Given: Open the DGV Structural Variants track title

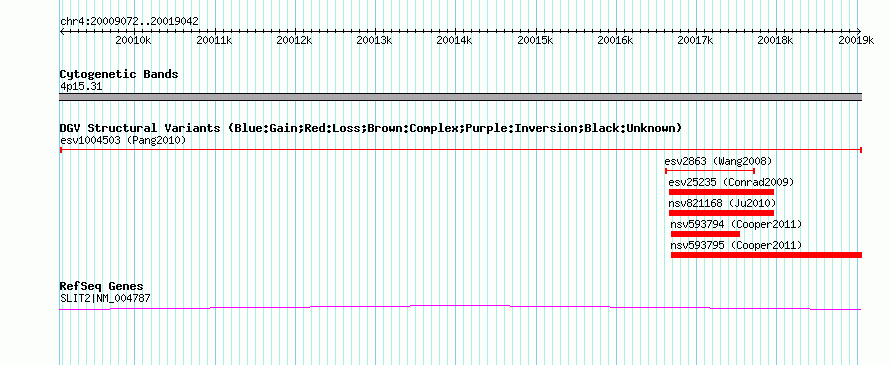Looking at the screenshot, I should click(371, 128).
